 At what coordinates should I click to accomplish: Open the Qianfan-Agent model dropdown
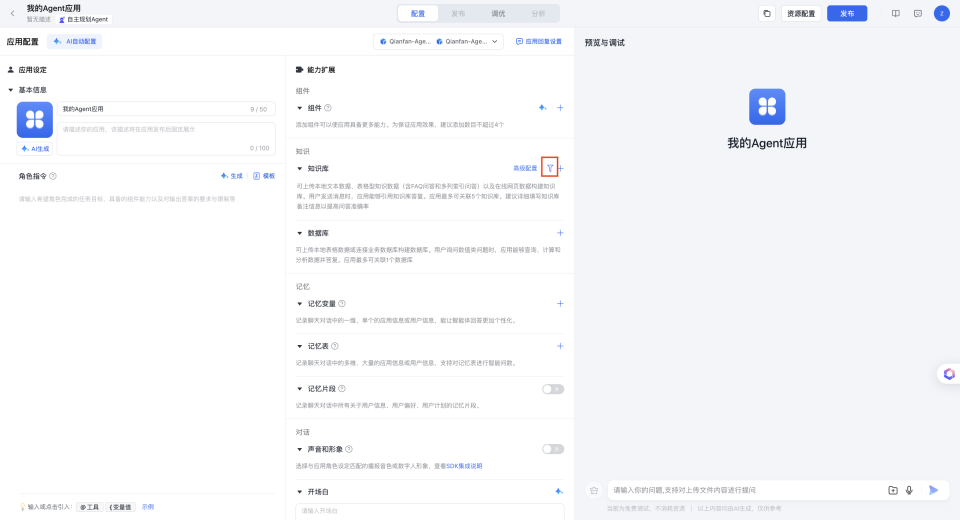pyautogui.click(x=438, y=42)
